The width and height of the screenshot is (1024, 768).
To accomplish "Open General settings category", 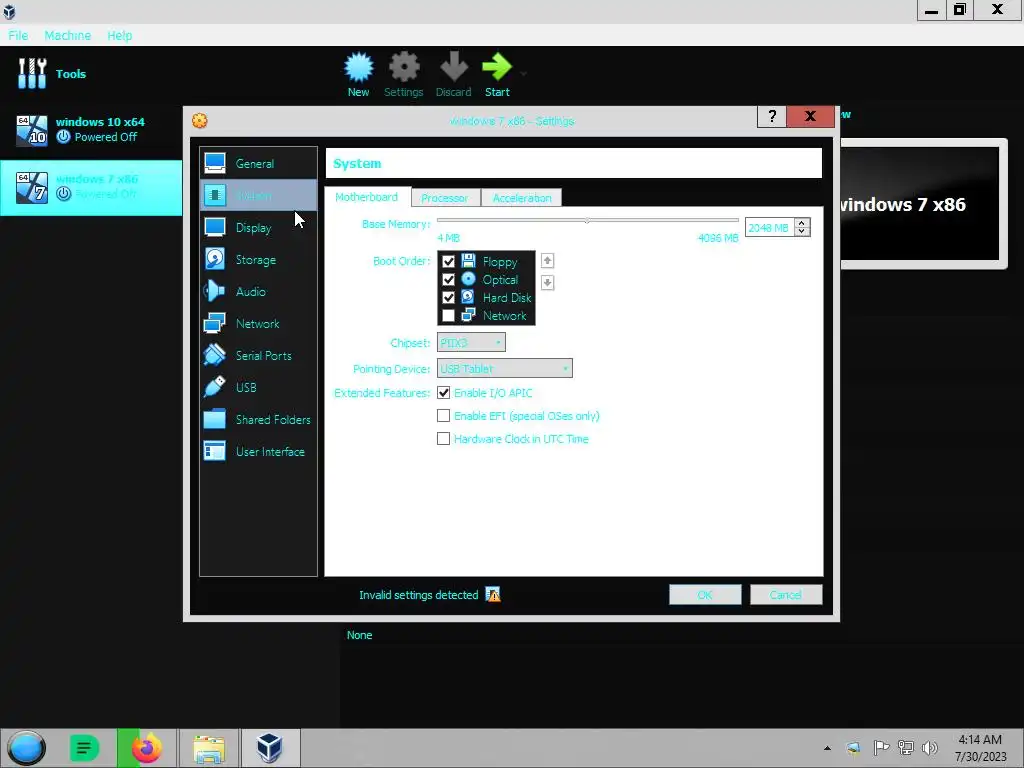I will pos(259,163).
